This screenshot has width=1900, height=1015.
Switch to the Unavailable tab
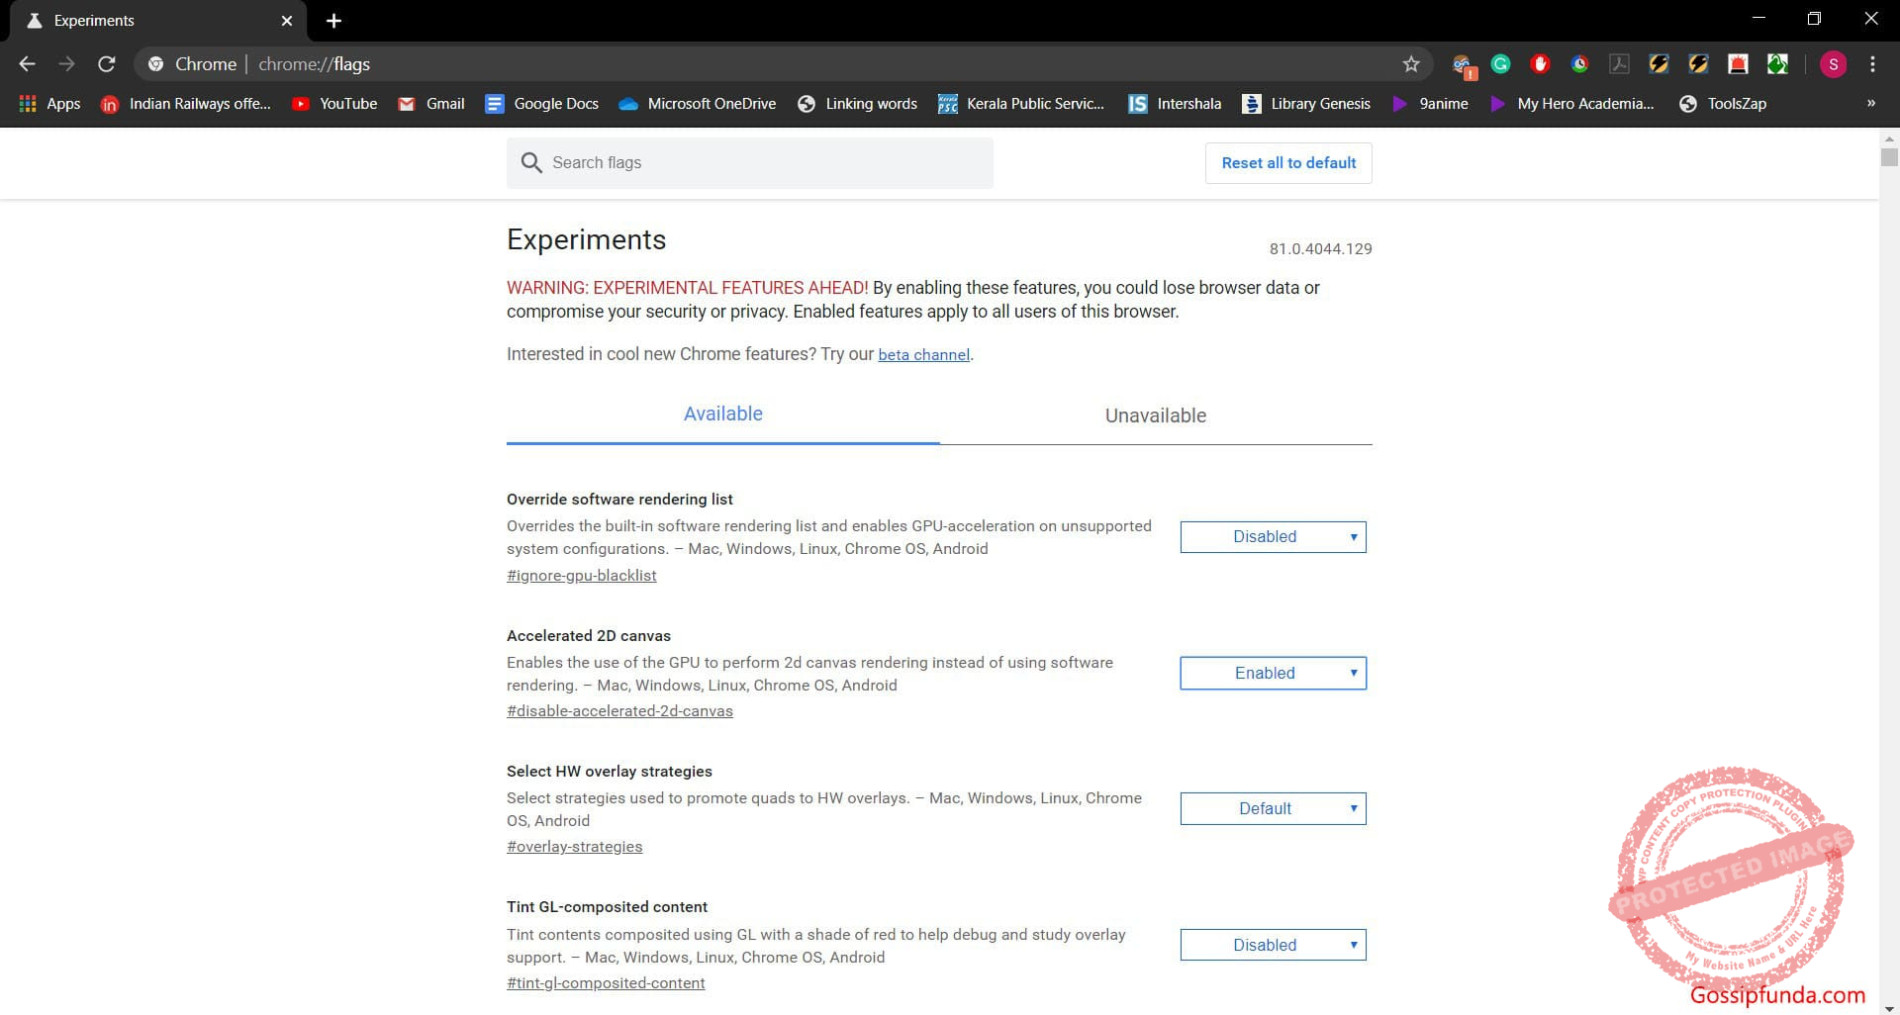tap(1155, 415)
